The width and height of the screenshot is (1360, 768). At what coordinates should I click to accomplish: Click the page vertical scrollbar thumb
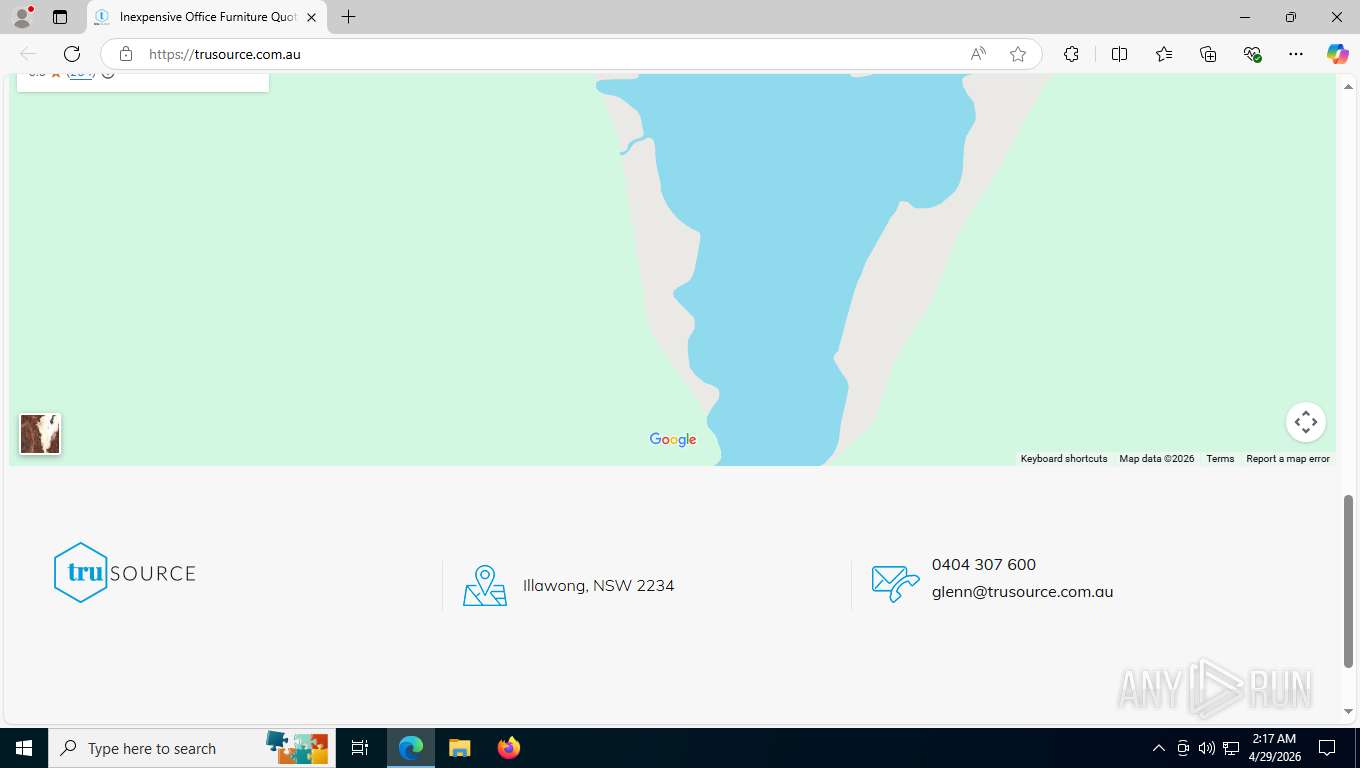point(1348,580)
